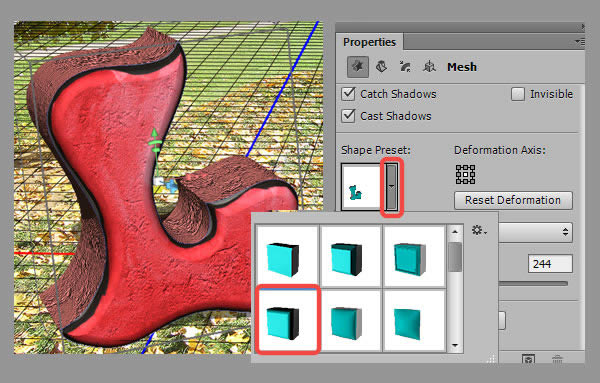Open the Shape Preset dropdown arrow
This screenshot has width=600, height=383.
391,187
